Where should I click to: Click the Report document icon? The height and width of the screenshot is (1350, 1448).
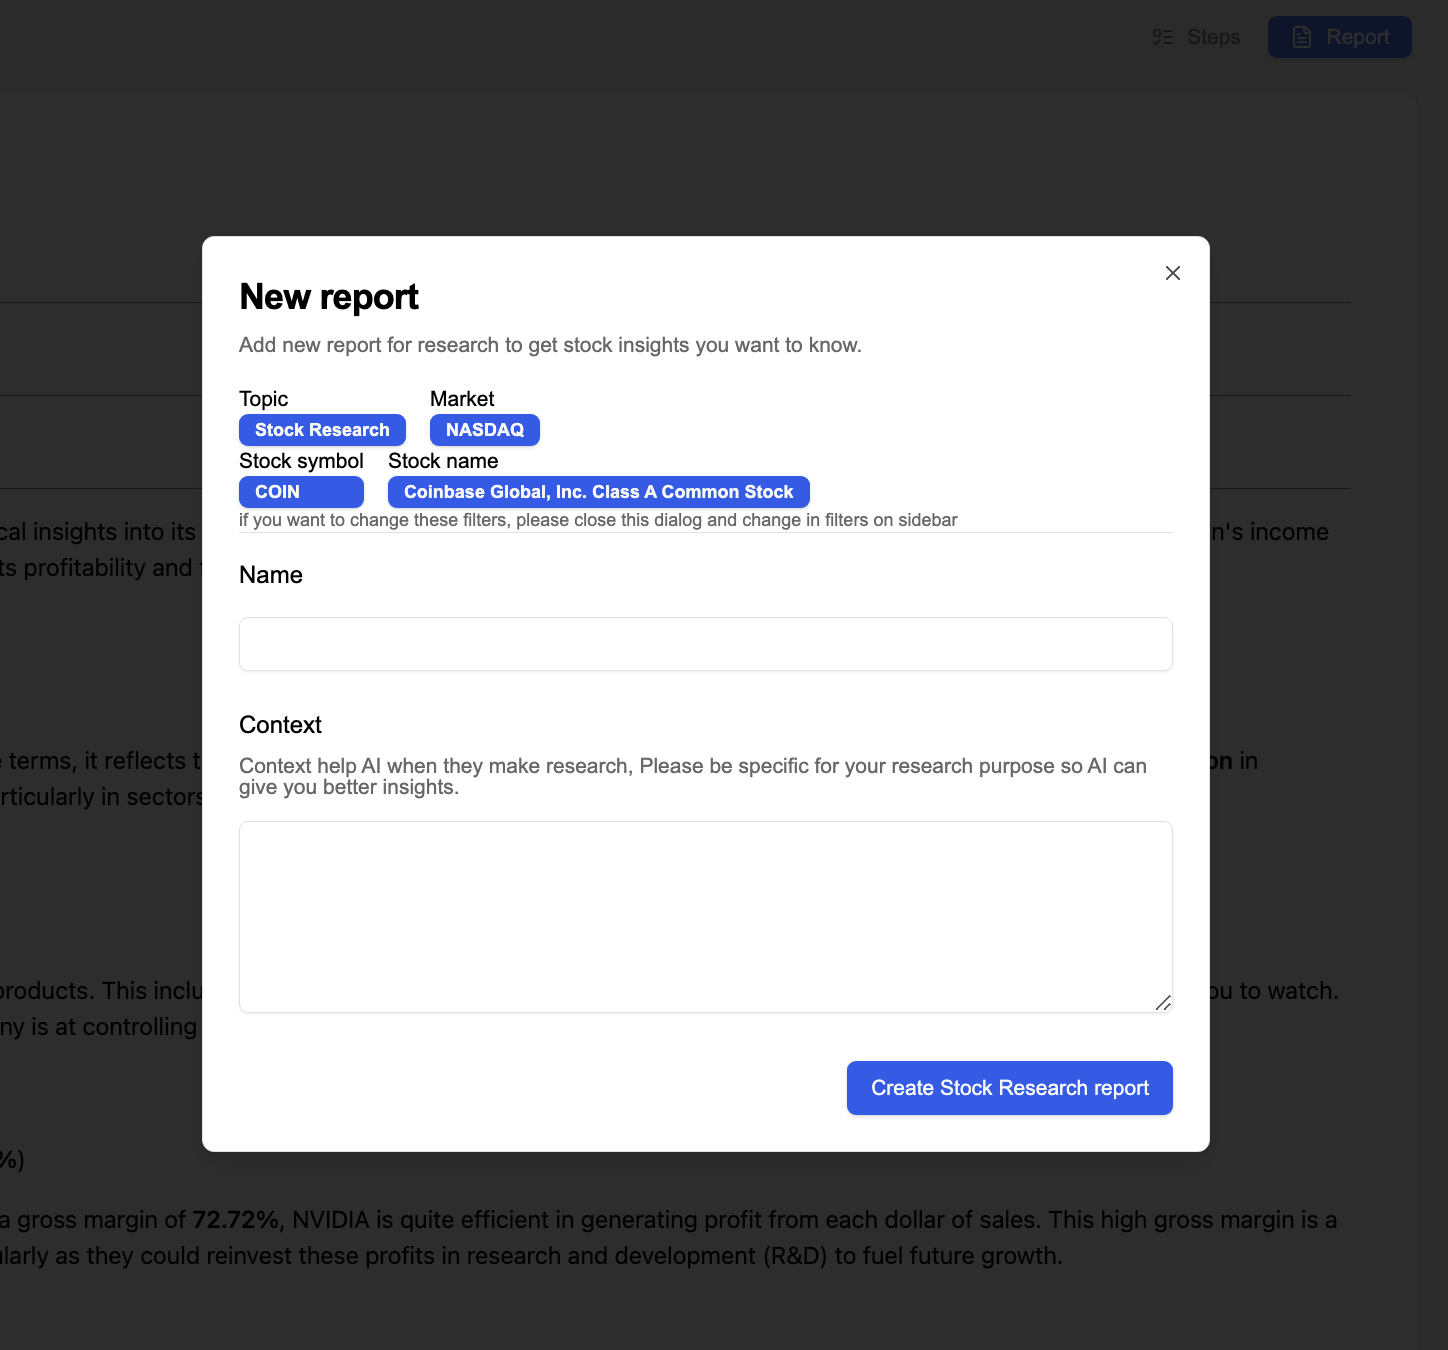click(x=1302, y=37)
